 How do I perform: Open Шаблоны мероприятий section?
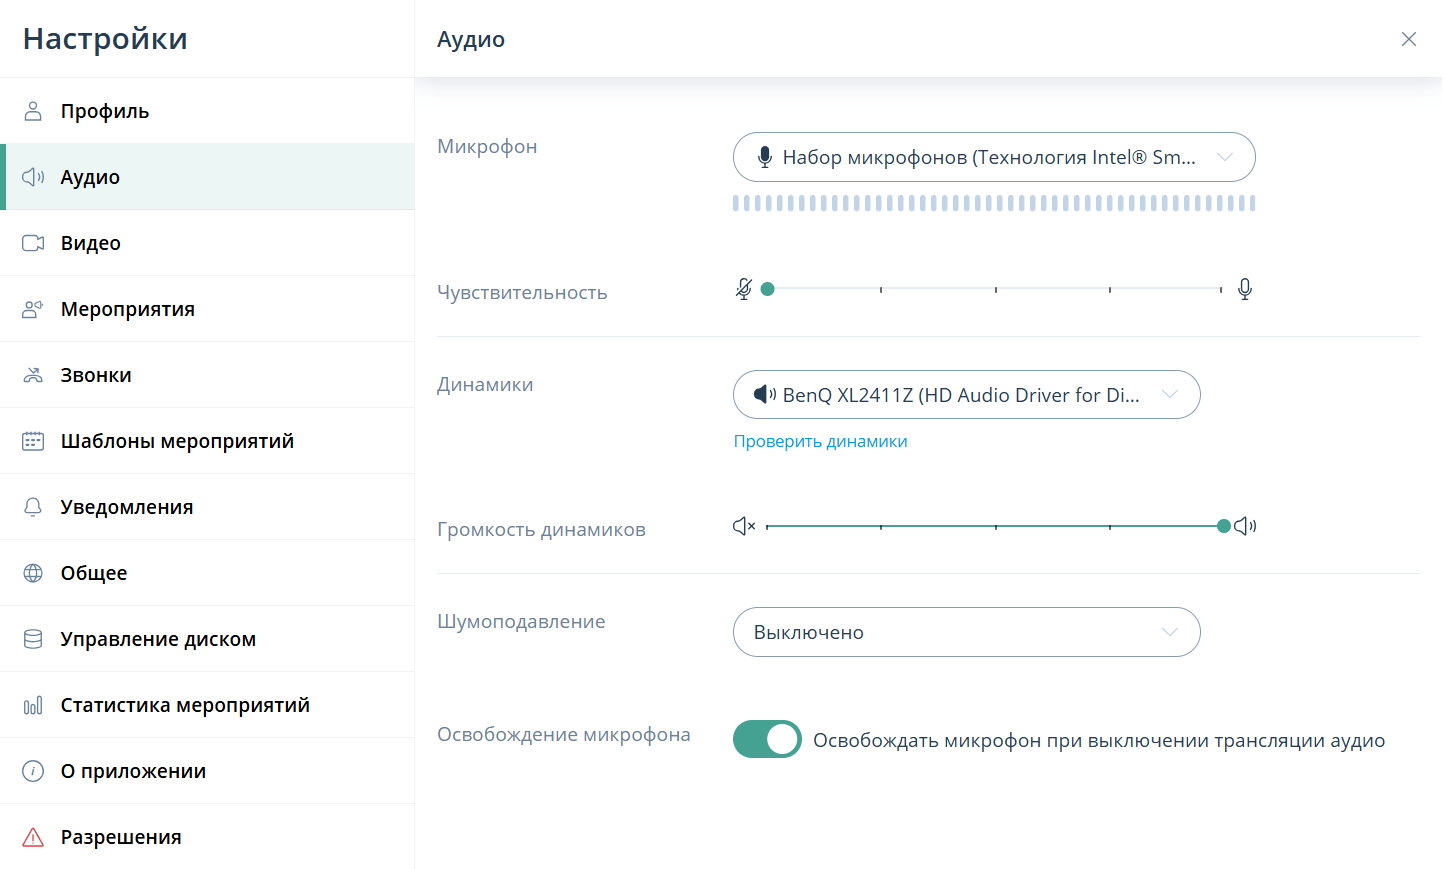coord(207,441)
